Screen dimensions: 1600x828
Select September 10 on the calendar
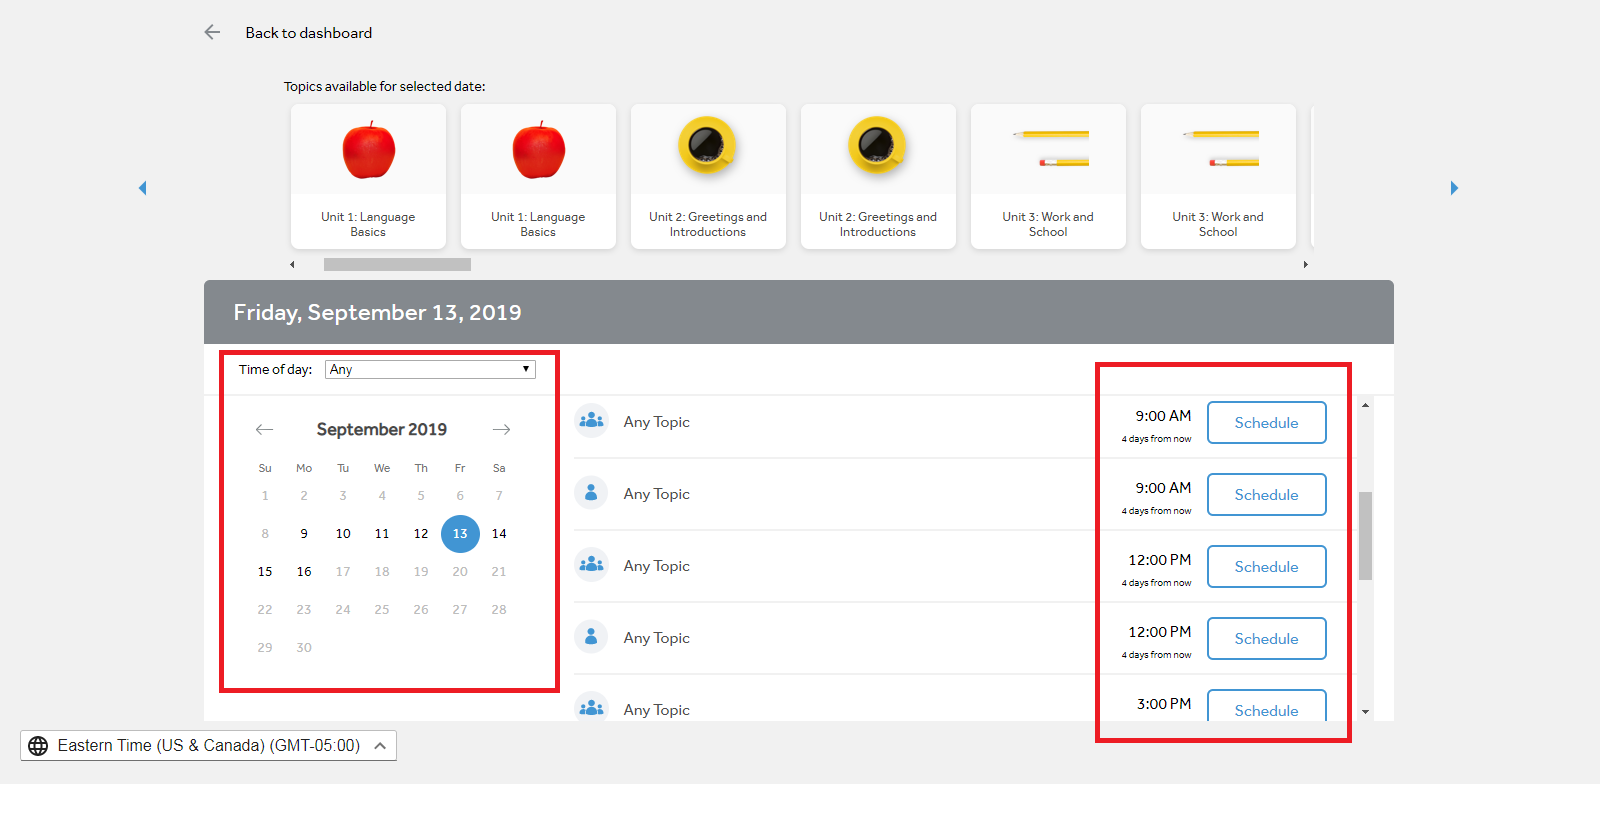tap(343, 534)
